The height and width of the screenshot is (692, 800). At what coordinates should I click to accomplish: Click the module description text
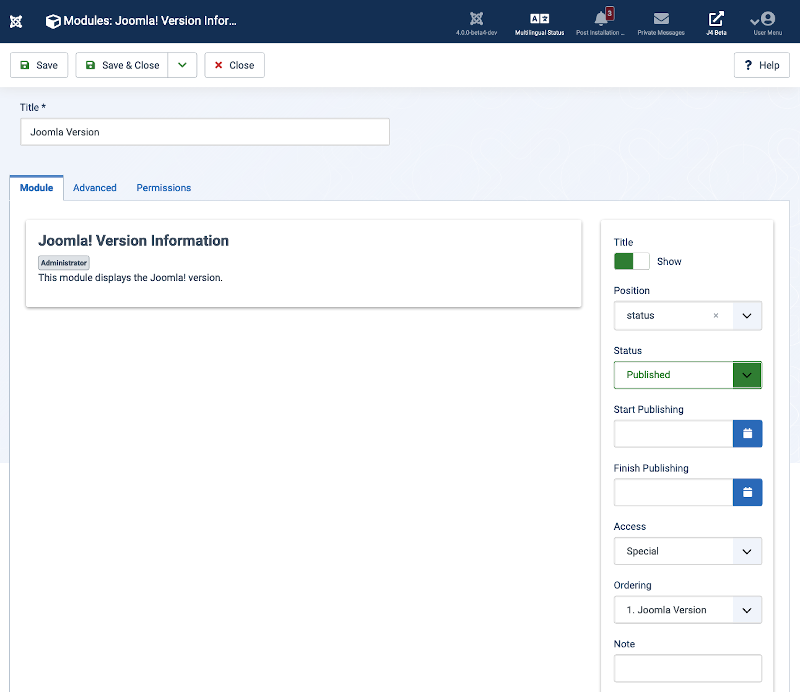131,278
